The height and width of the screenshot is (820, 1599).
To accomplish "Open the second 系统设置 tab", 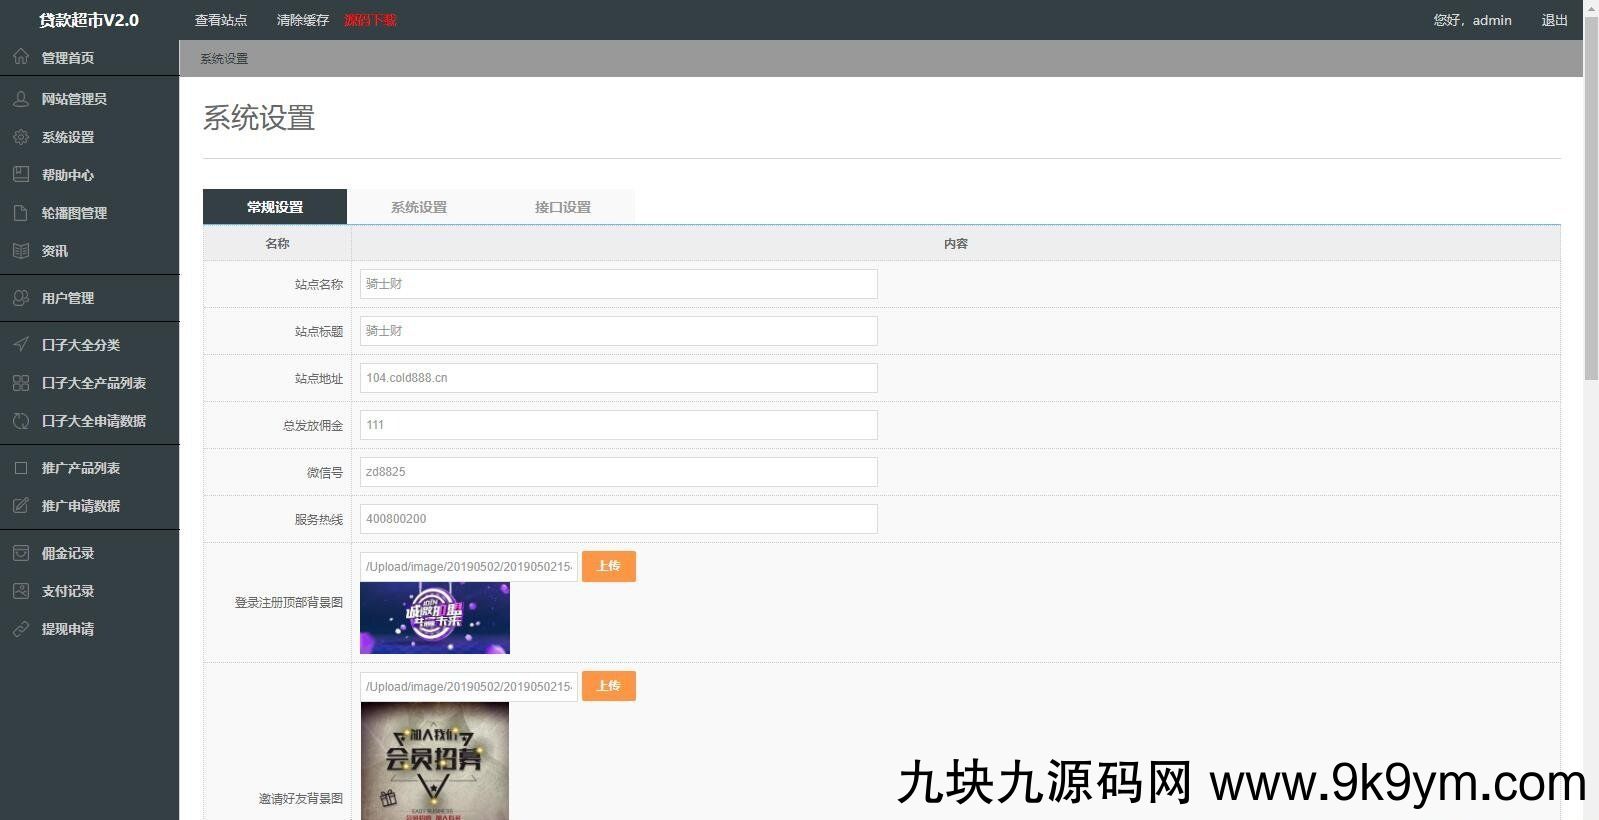I will pyautogui.click(x=418, y=207).
